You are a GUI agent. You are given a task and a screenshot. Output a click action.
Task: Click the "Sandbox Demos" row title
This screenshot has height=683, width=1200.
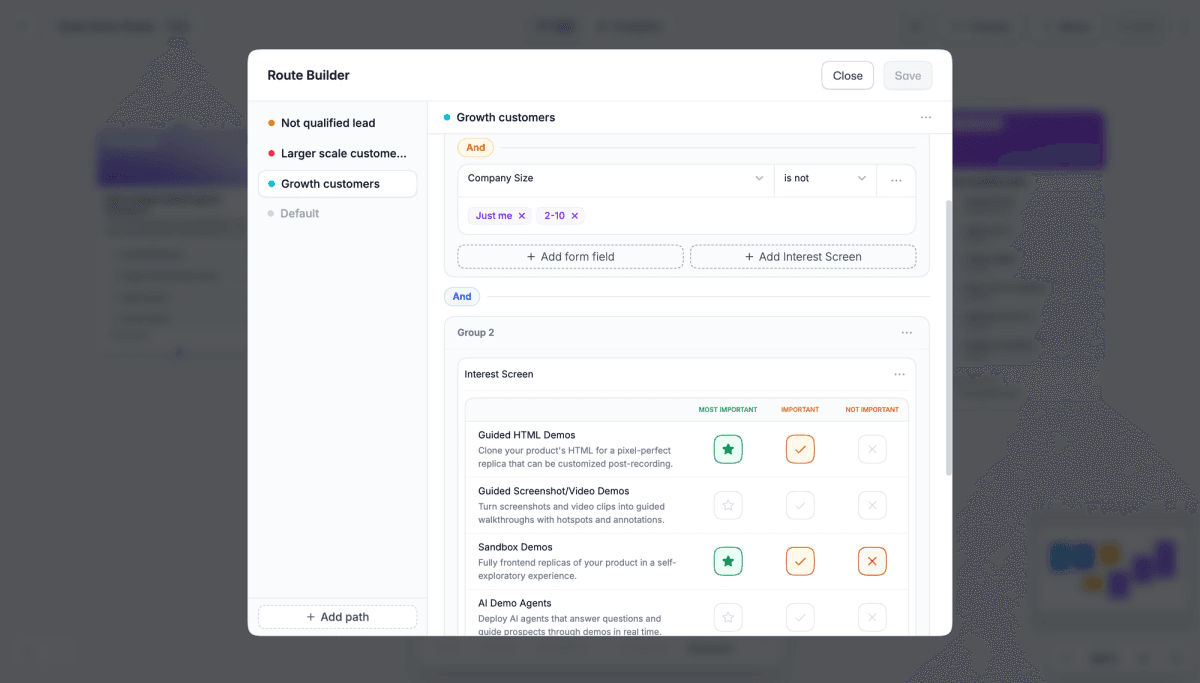515,547
